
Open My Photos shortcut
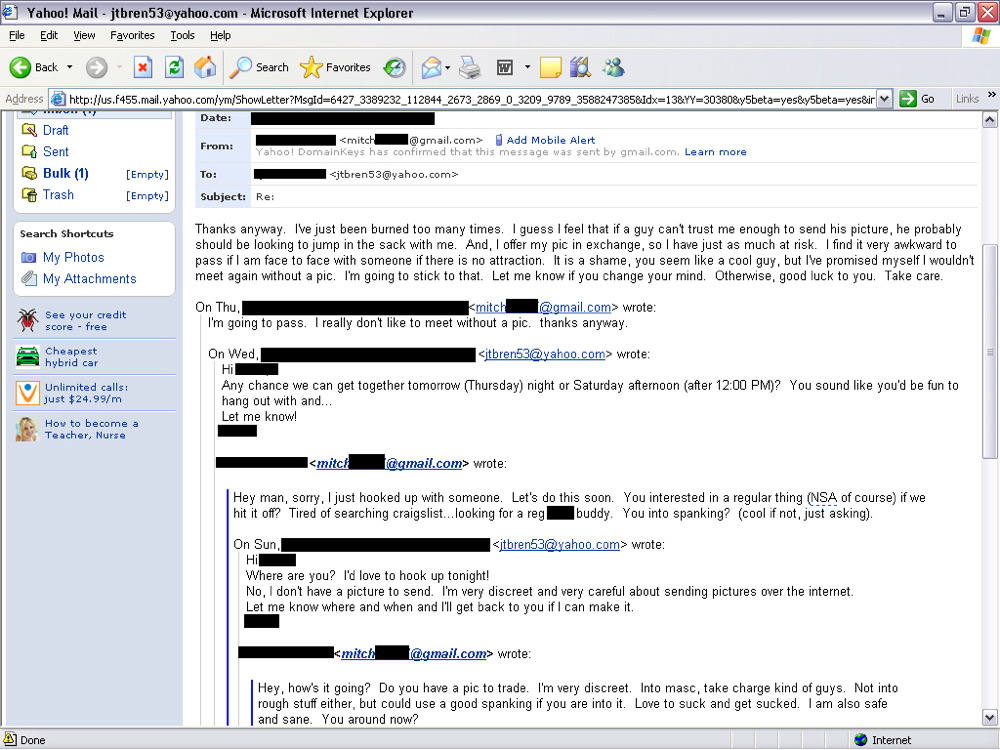[x=73, y=258]
